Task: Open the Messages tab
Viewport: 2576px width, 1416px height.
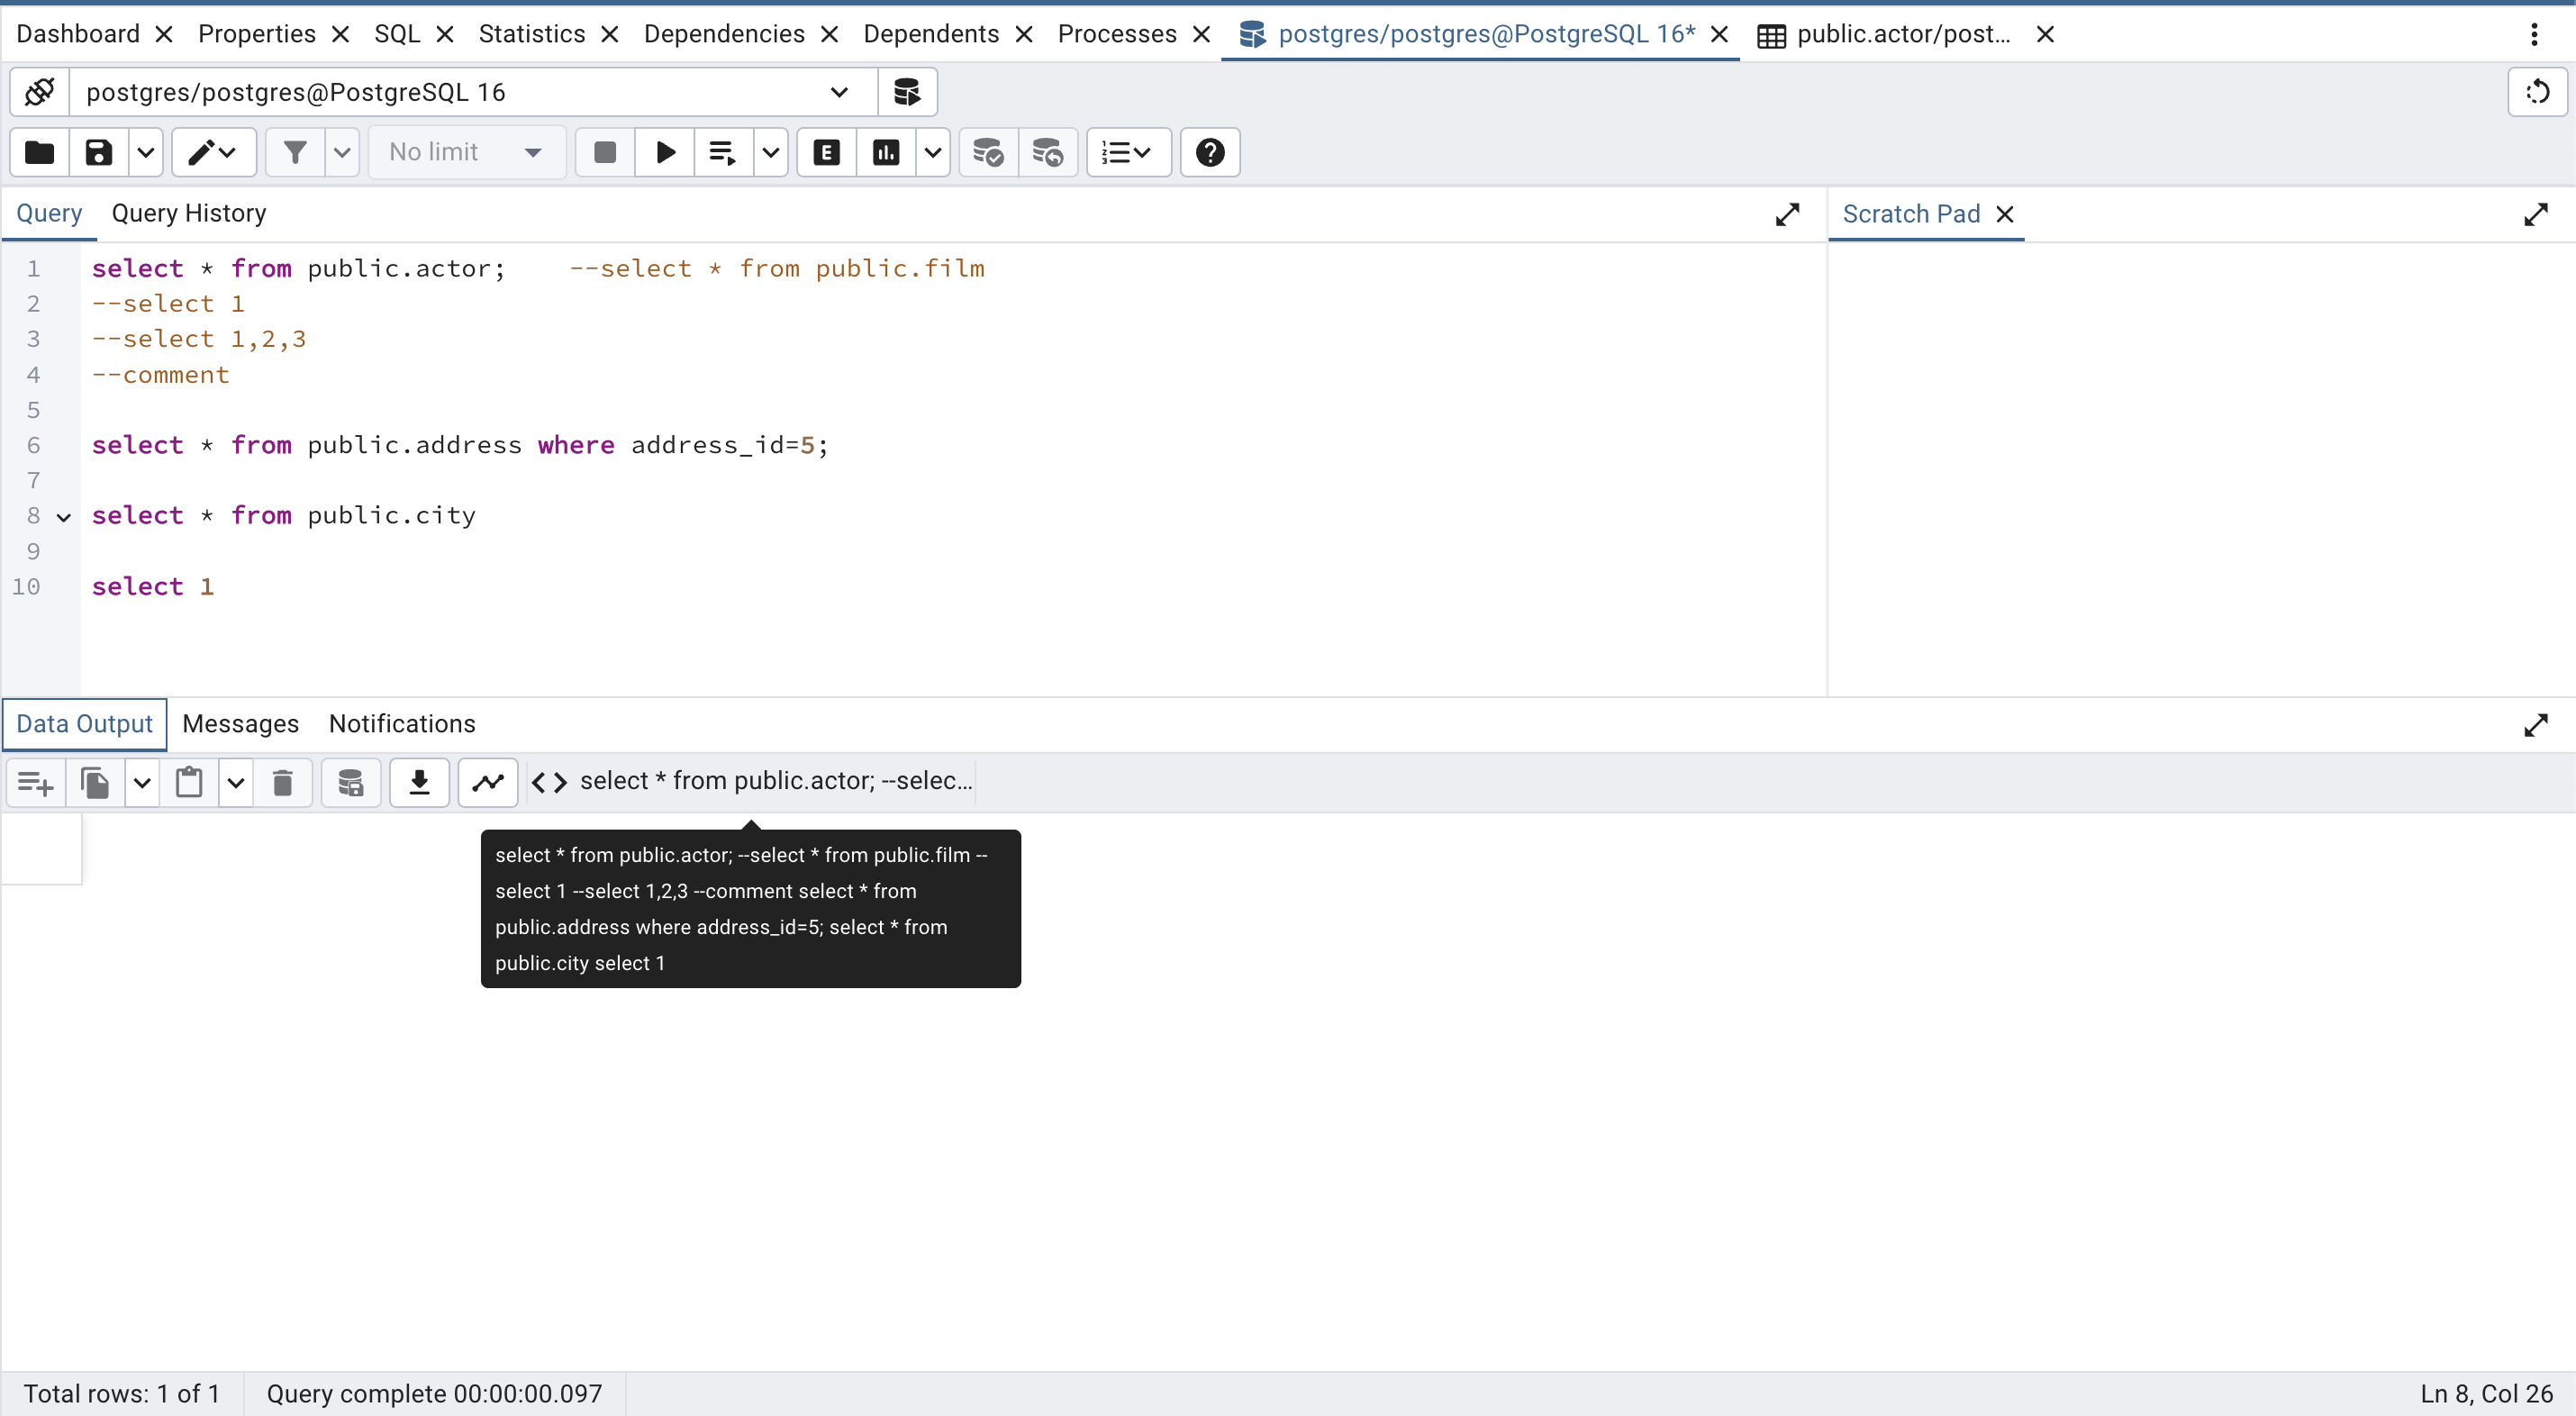Action: click(240, 723)
